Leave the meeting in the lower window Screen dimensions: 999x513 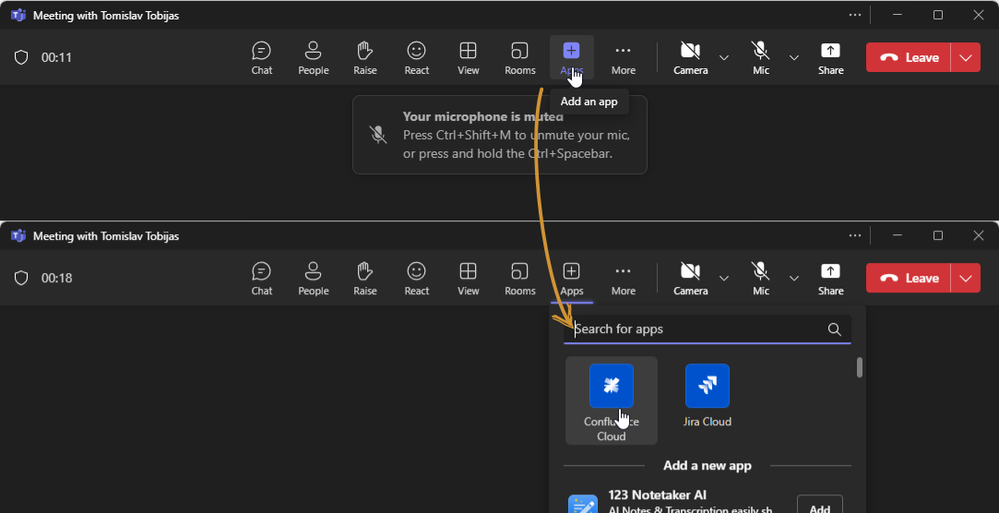coord(909,278)
